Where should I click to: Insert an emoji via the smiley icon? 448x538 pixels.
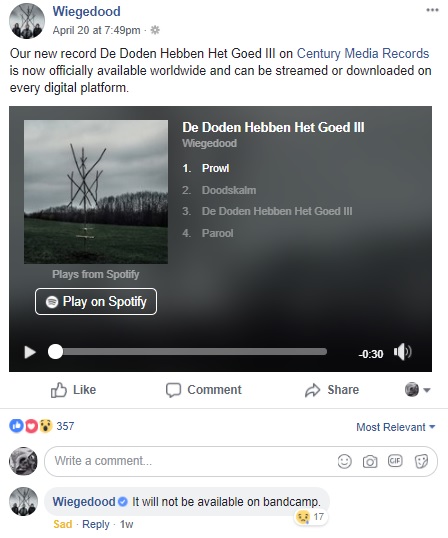(x=344, y=461)
